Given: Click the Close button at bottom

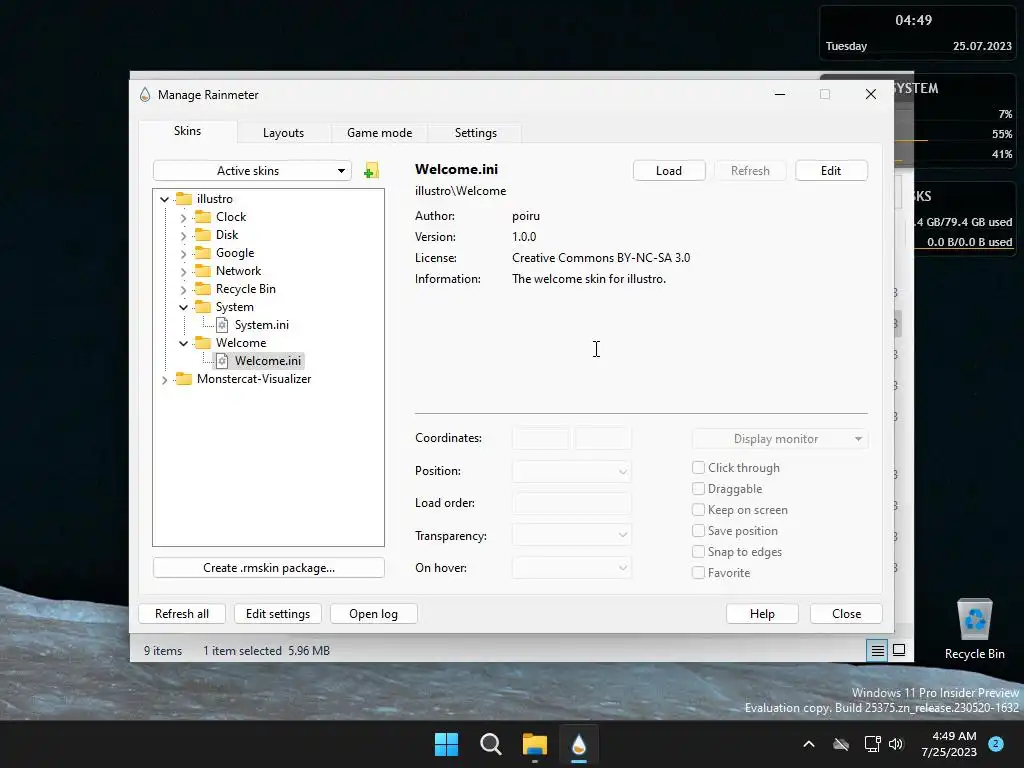Looking at the screenshot, I should [846, 614].
